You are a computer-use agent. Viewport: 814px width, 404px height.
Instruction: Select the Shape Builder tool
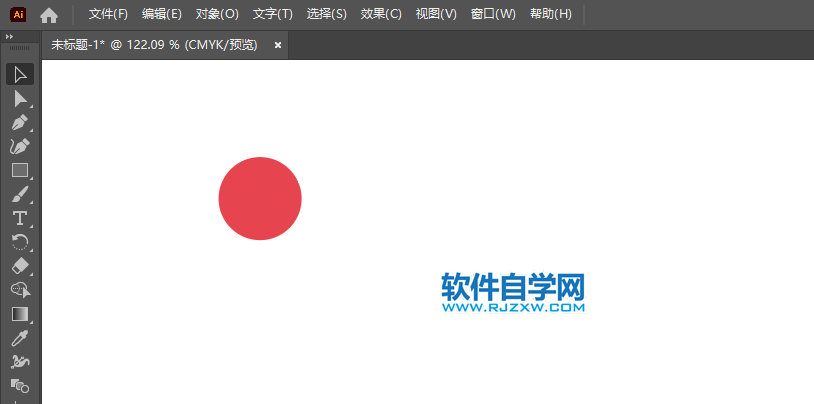point(20,290)
